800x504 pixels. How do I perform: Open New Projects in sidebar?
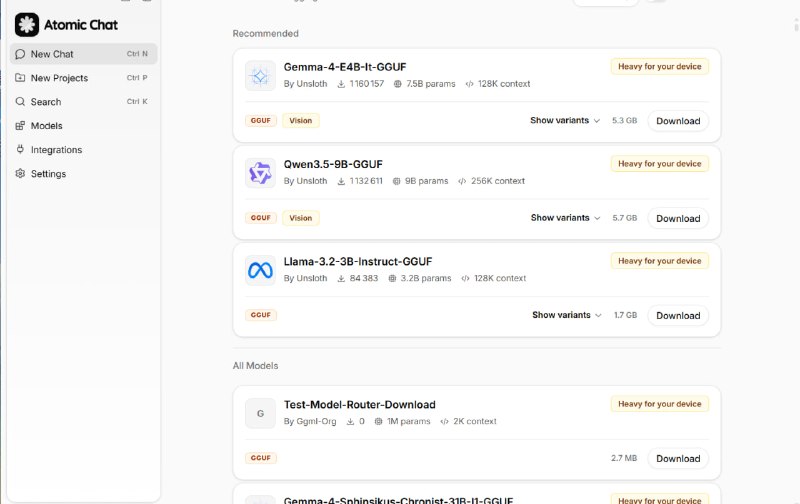pos(83,78)
